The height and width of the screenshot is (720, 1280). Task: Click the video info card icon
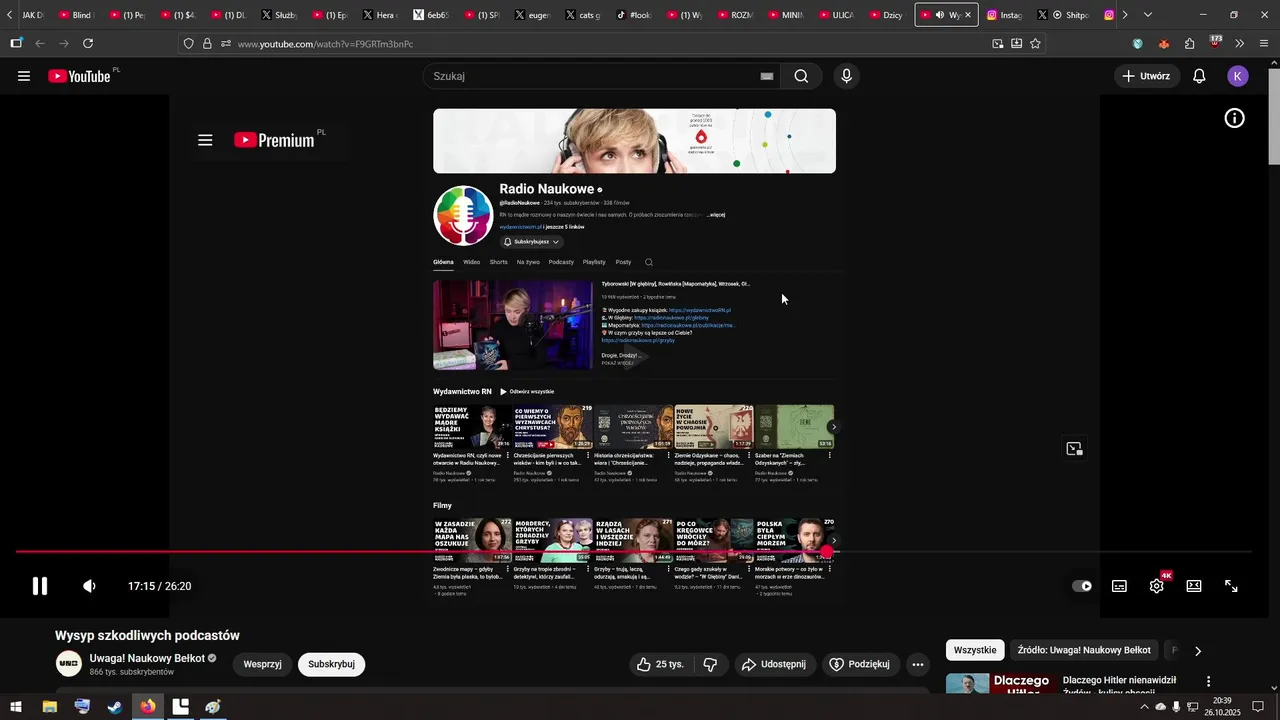tap(1235, 118)
